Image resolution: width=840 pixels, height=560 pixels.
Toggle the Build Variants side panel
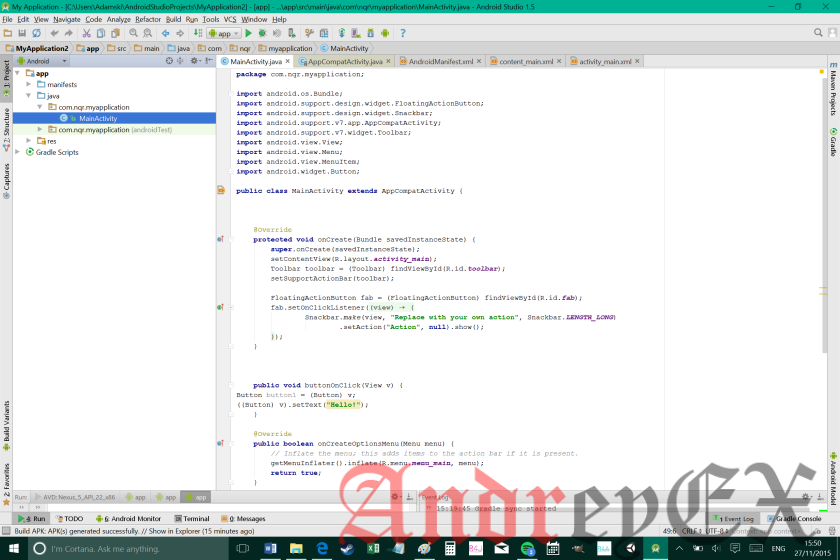click(6, 425)
